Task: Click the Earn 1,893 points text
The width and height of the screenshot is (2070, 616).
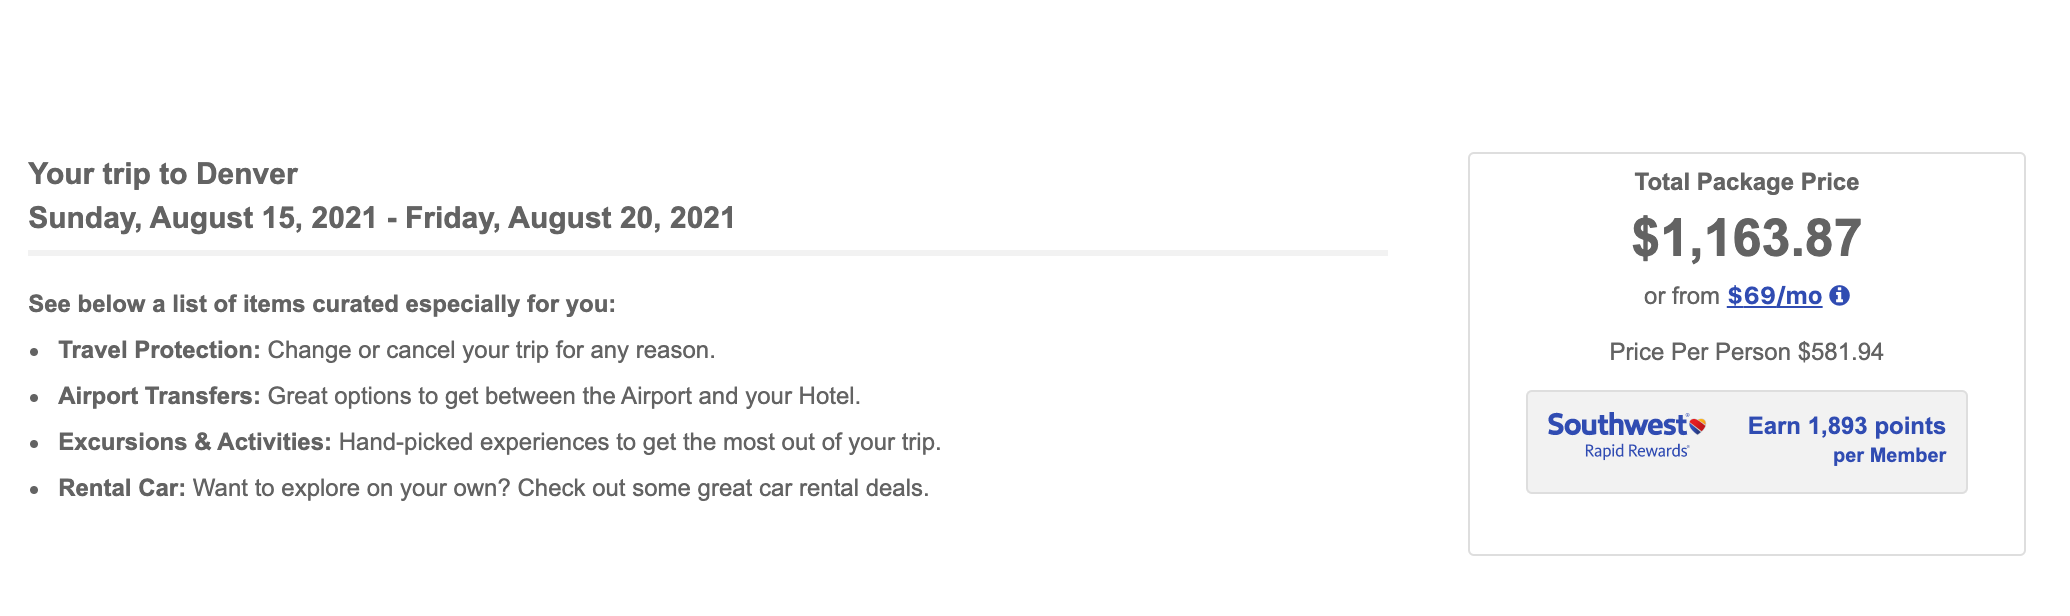Action: 1846,426
